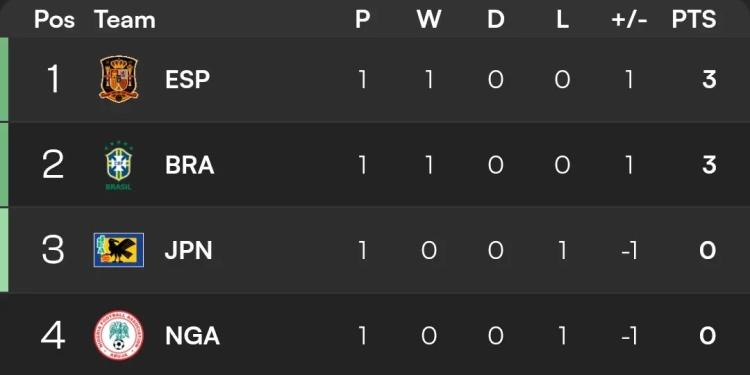Click the L column header
The image size is (750, 375).
[x=562, y=20]
